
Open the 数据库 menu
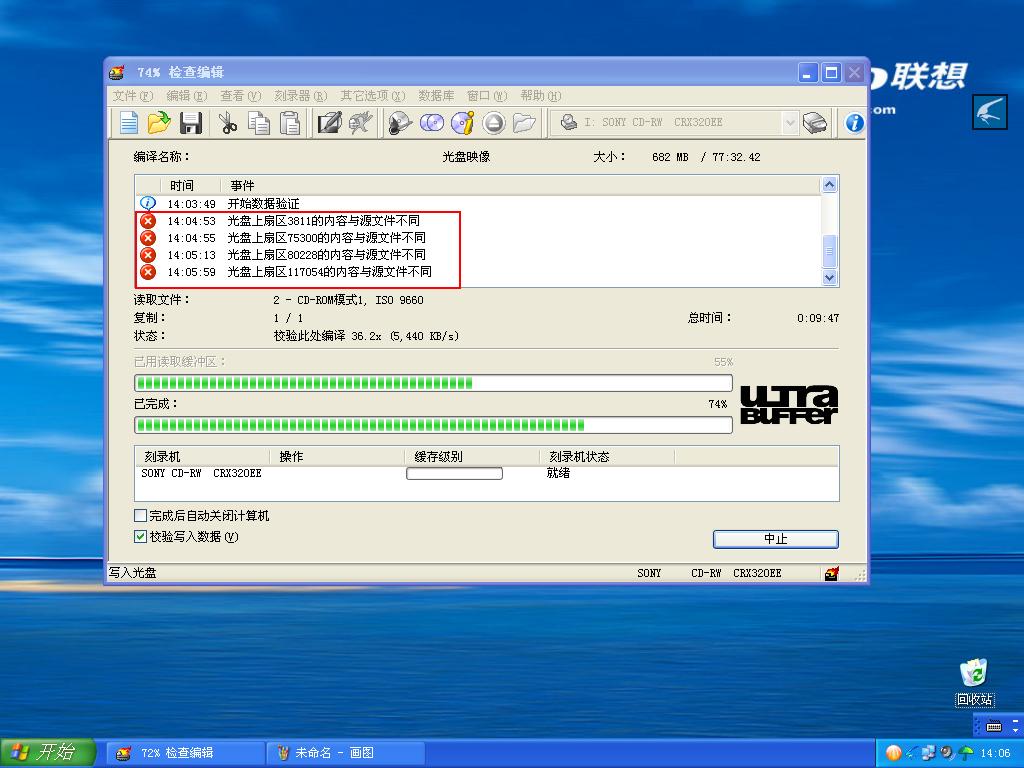point(436,96)
